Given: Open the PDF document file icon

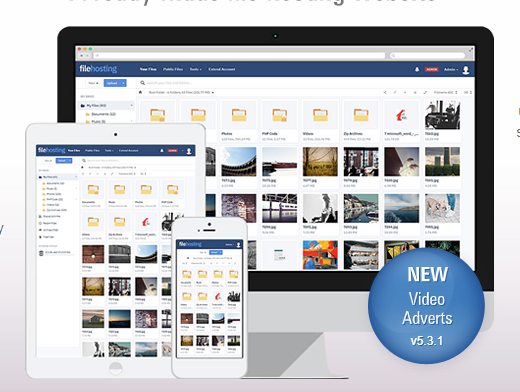Looking at the screenshot, I should coord(402,115).
